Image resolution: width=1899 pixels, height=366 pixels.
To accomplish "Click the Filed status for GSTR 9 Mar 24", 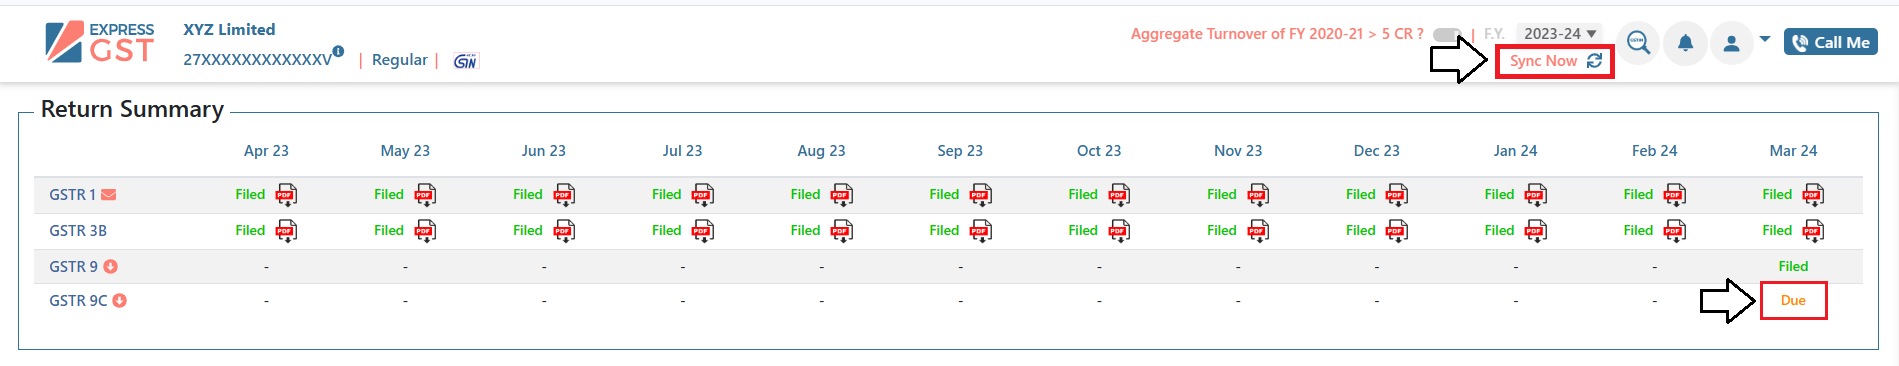I will (1793, 267).
